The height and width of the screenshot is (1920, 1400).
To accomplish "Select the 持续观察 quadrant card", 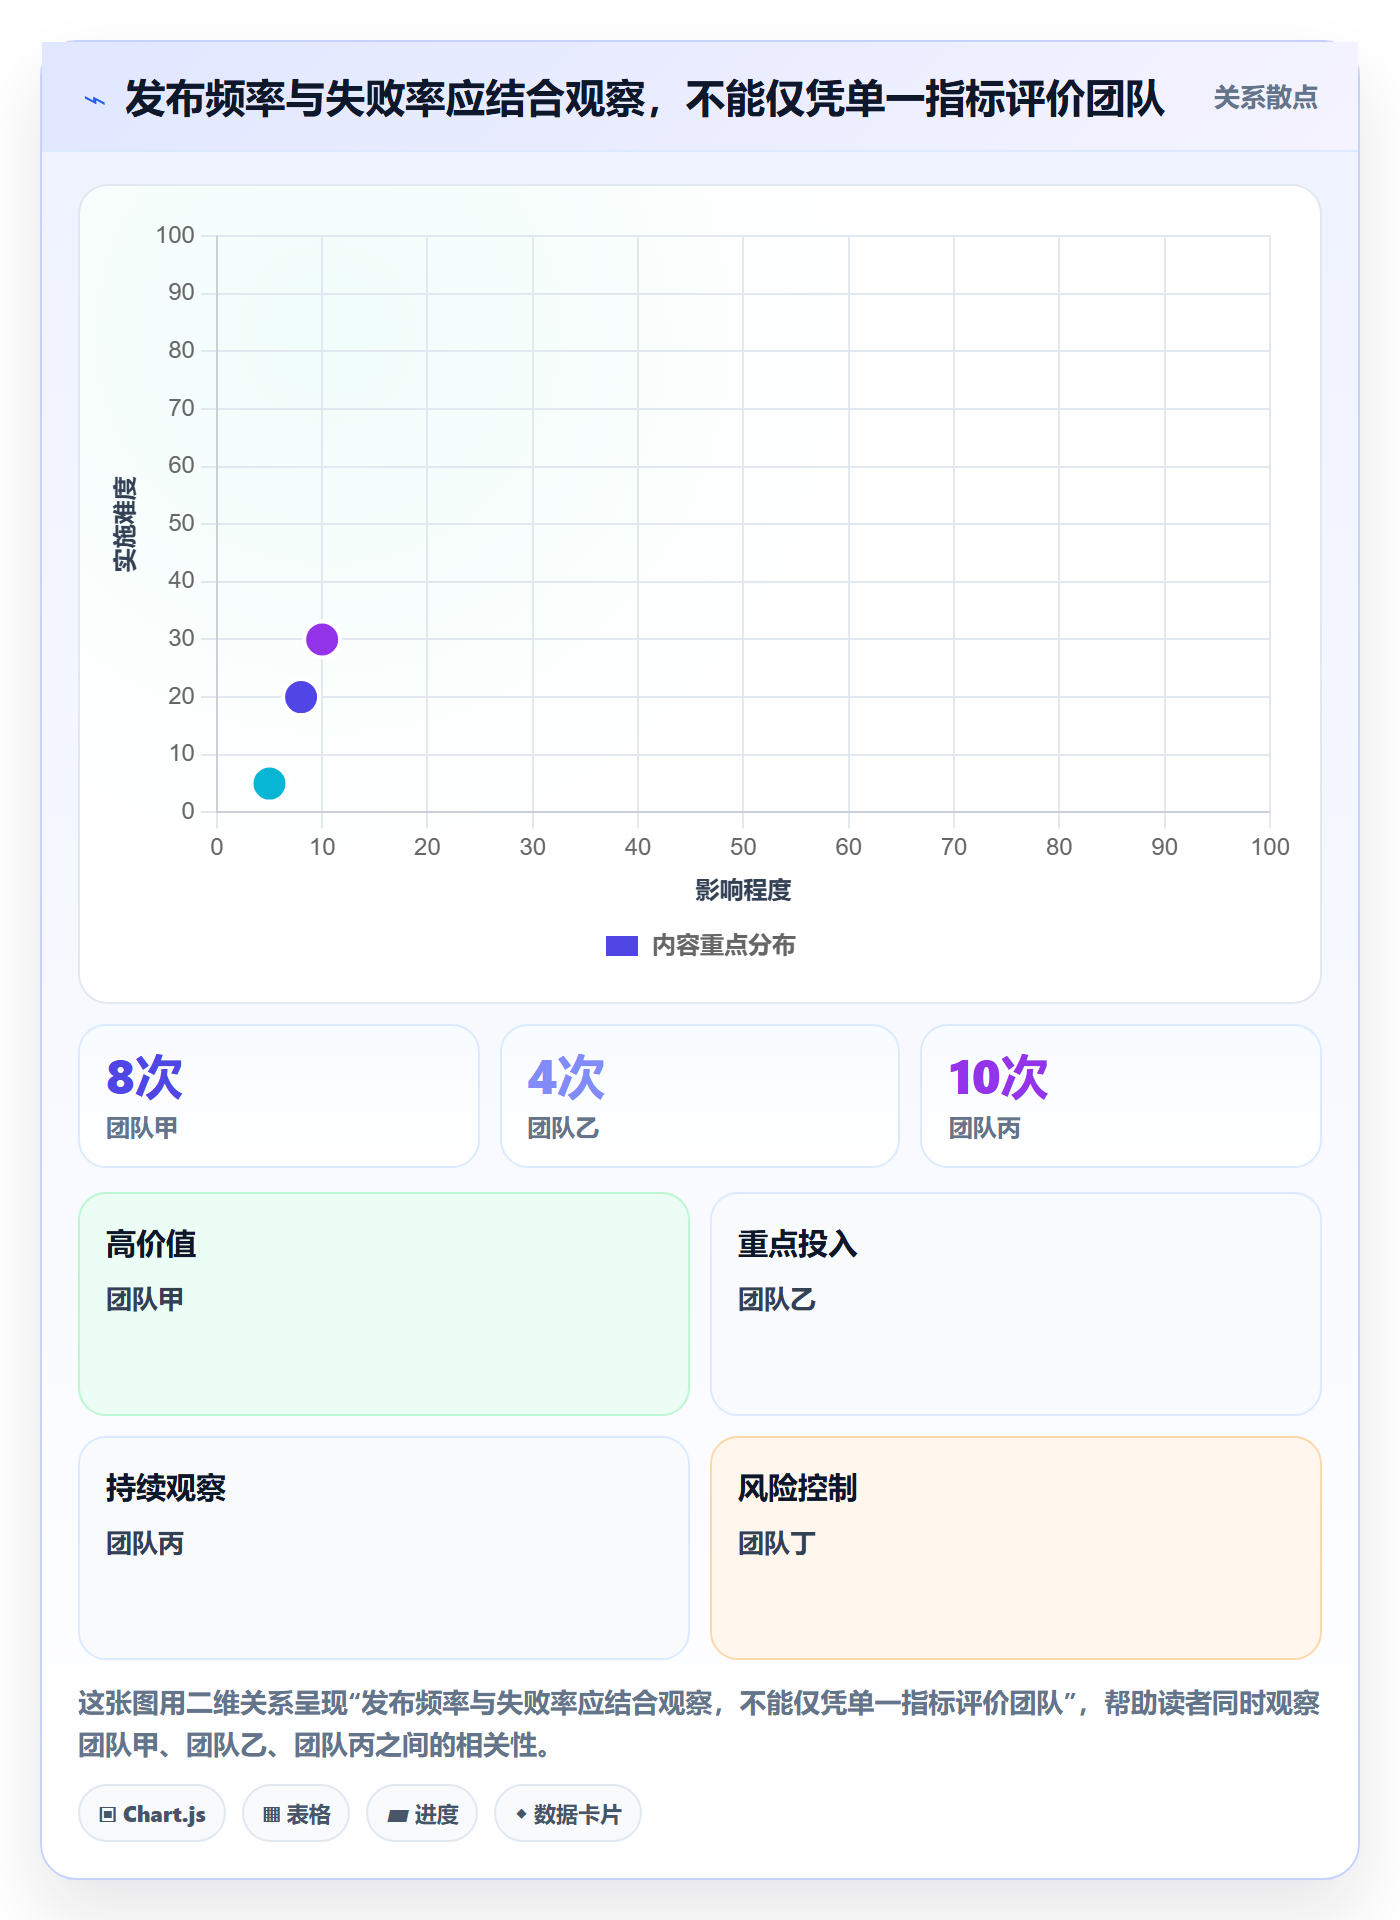I will point(384,1548).
